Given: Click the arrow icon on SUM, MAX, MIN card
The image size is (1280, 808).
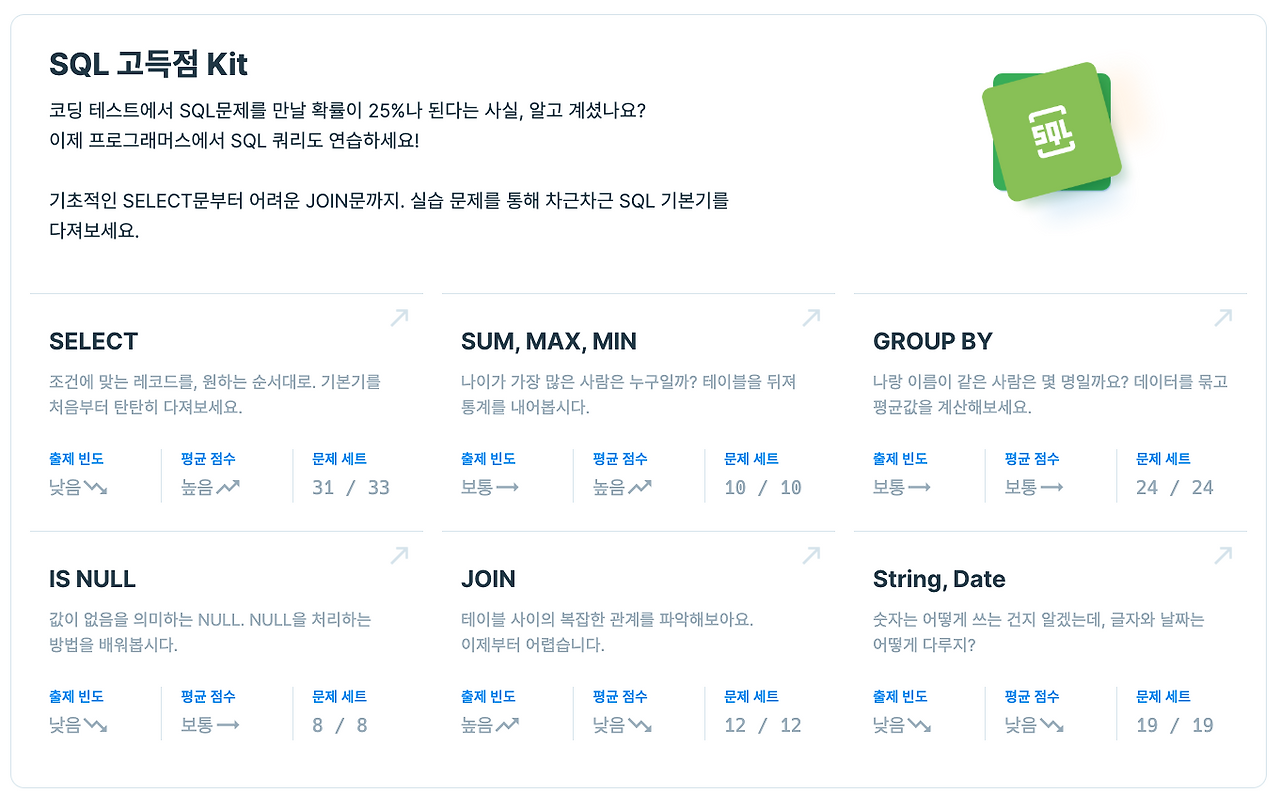Looking at the screenshot, I should pyautogui.click(x=811, y=318).
